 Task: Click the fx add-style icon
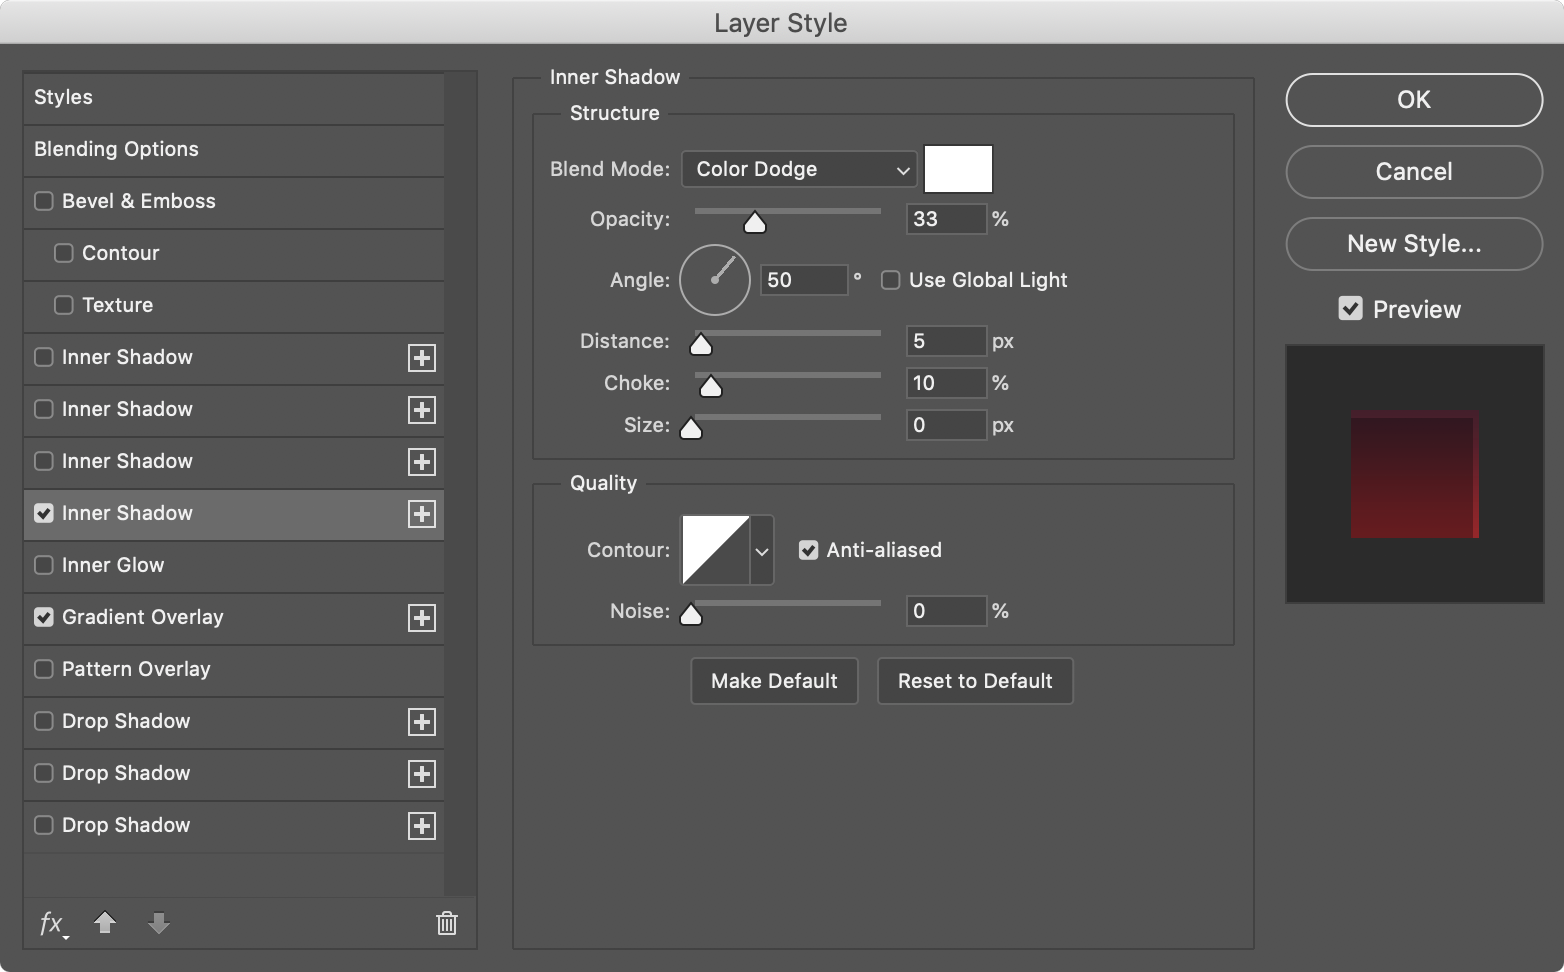click(x=52, y=923)
